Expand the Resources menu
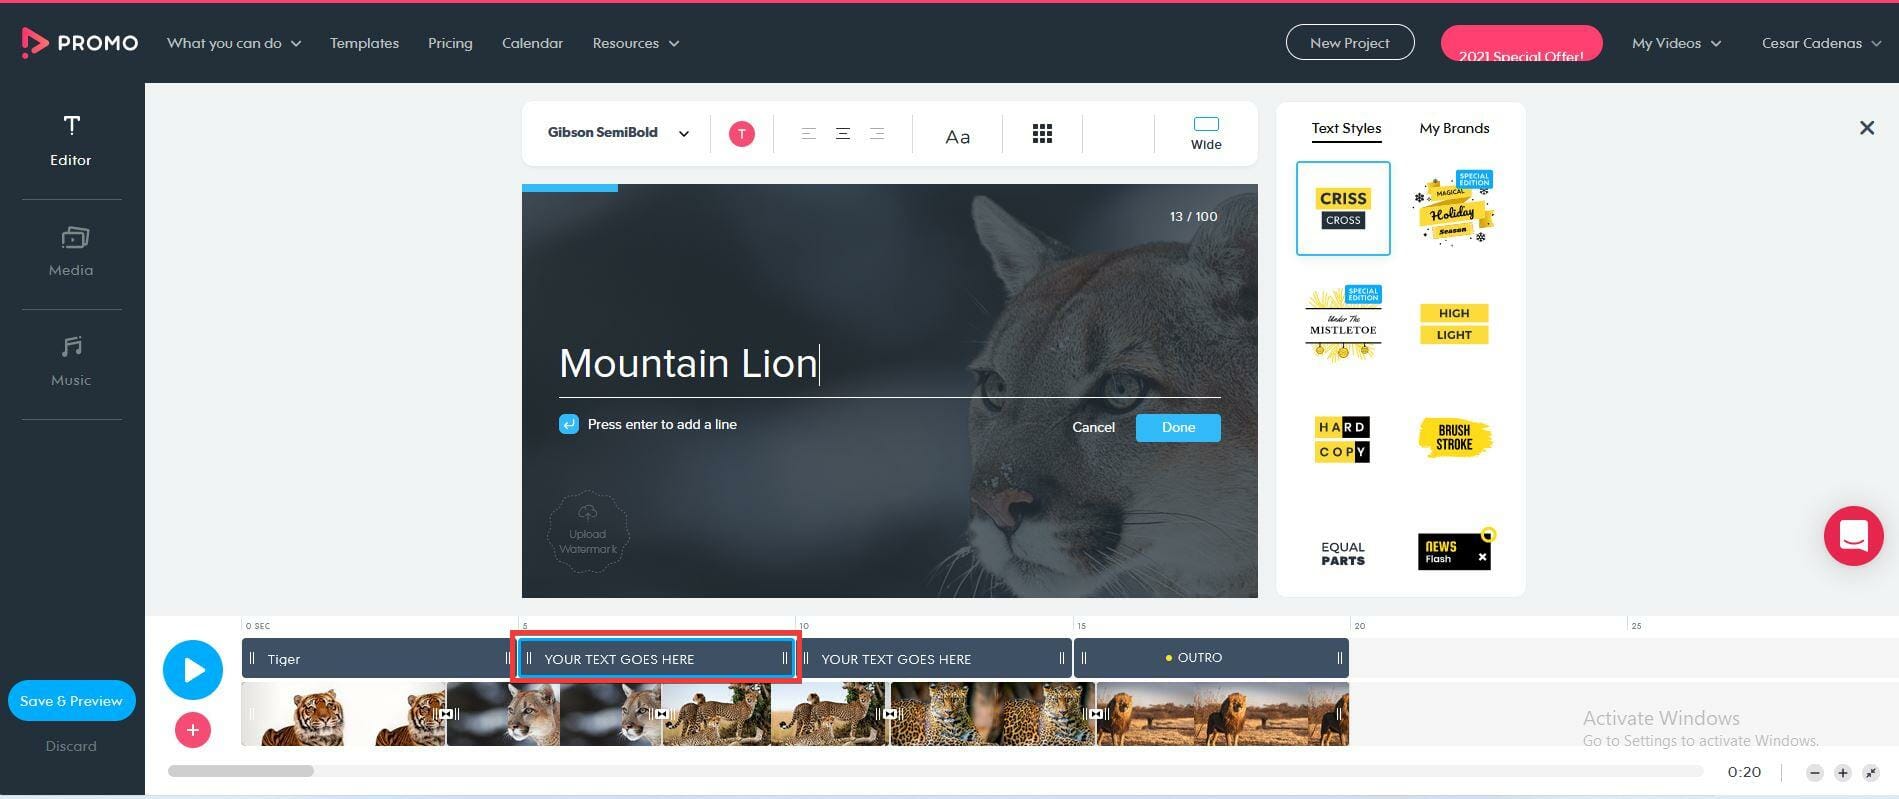1899x799 pixels. (636, 43)
